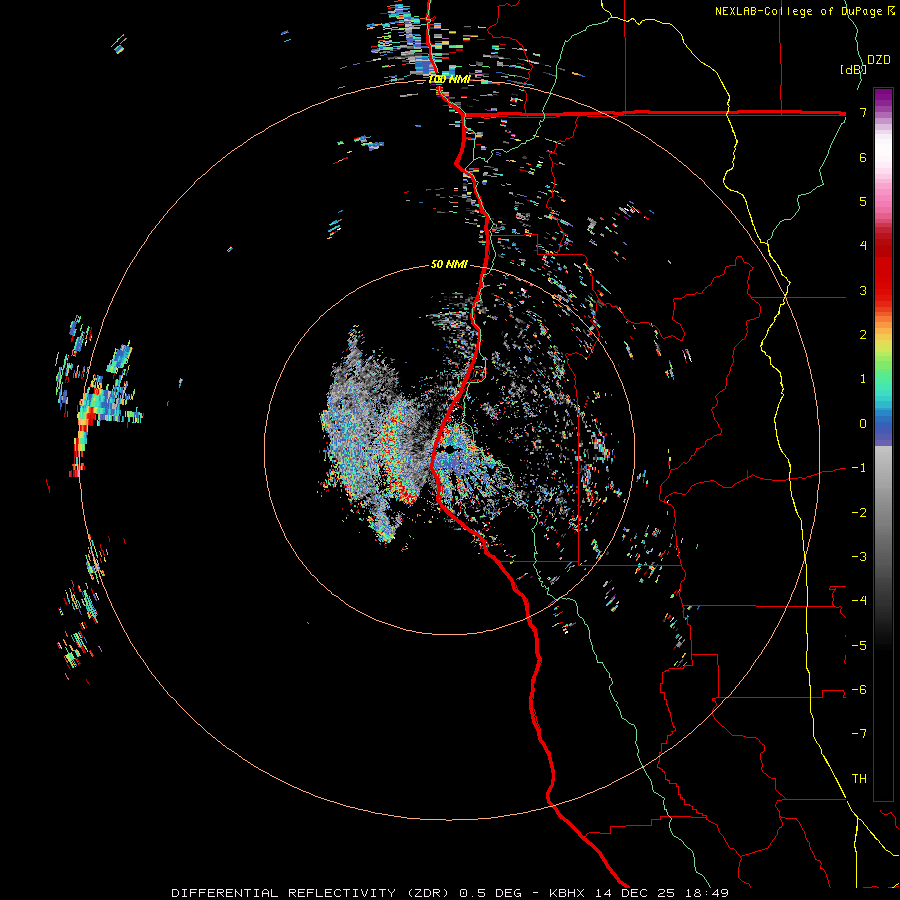This screenshot has width=900, height=900.
Task: Pick the purple top of the color bar
Action: point(883,98)
